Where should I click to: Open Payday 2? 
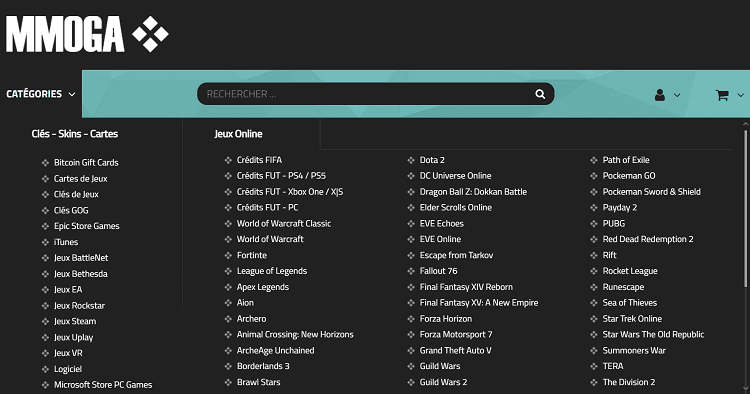click(x=620, y=207)
